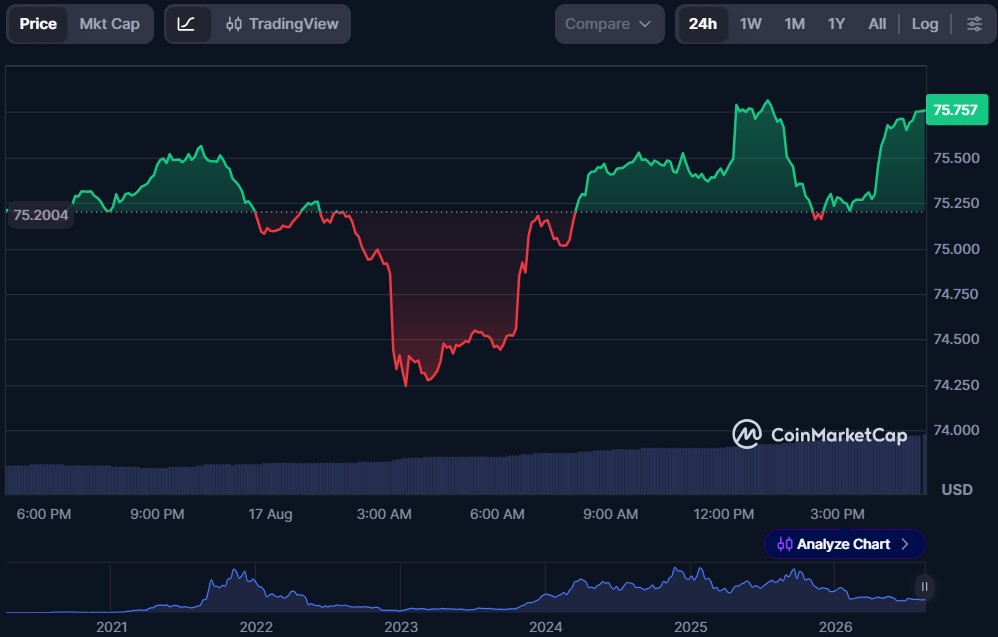Click the 74.250 y-axis label
This screenshot has width=998, height=637.
(x=956, y=385)
